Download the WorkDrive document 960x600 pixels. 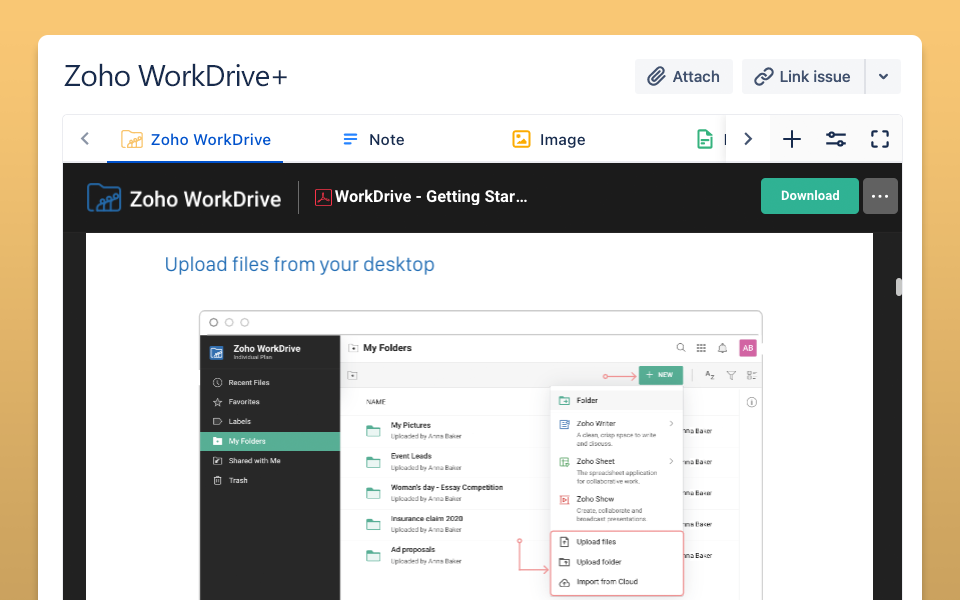pyautogui.click(x=809, y=196)
